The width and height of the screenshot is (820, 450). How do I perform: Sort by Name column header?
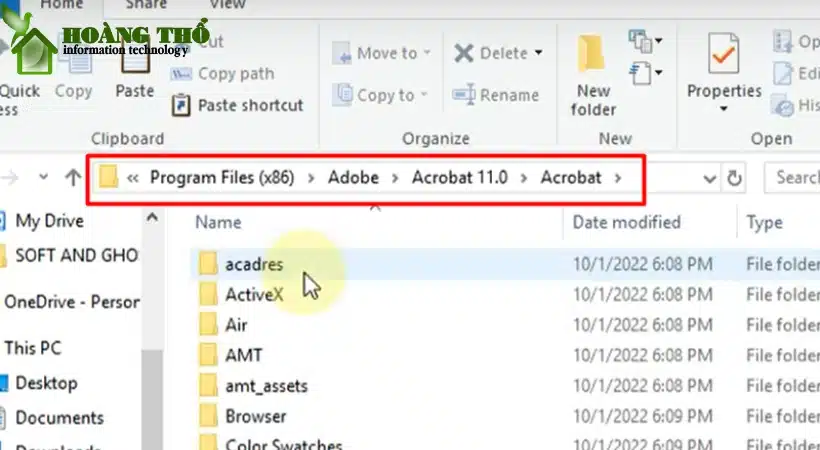click(218, 222)
